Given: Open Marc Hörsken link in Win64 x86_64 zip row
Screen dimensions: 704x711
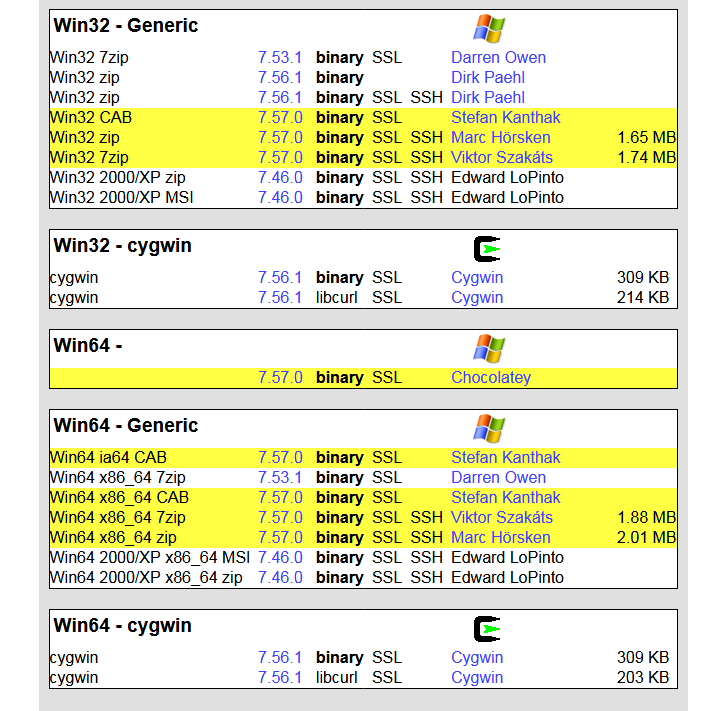Looking at the screenshot, I should click(x=500, y=537).
